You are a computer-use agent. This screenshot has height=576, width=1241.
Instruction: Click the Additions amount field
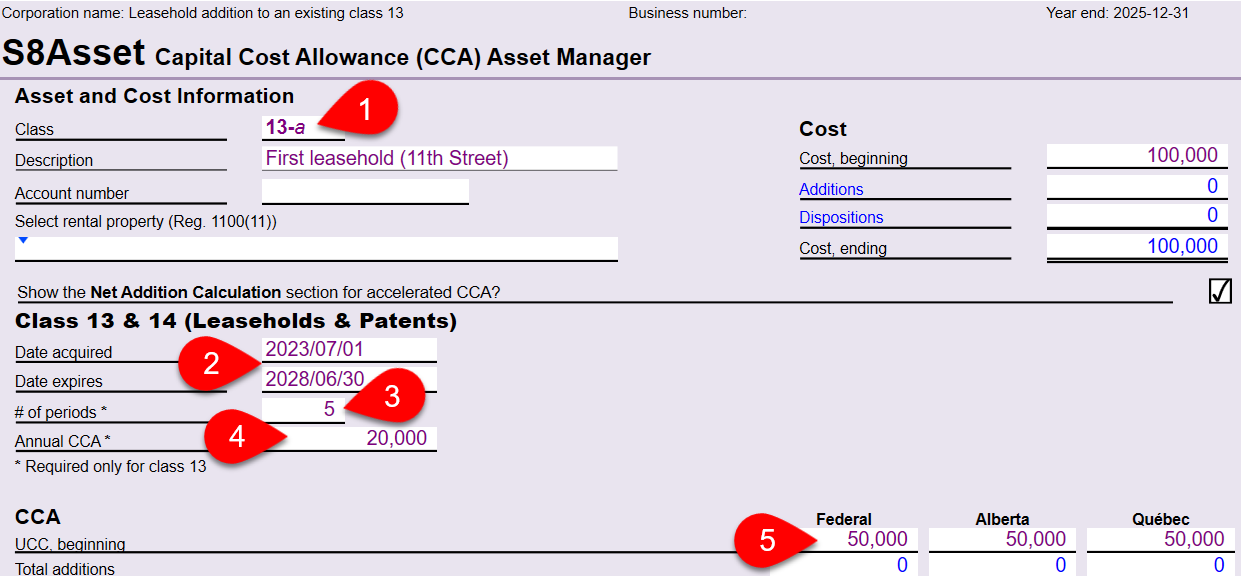click(x=1137, y=186)
